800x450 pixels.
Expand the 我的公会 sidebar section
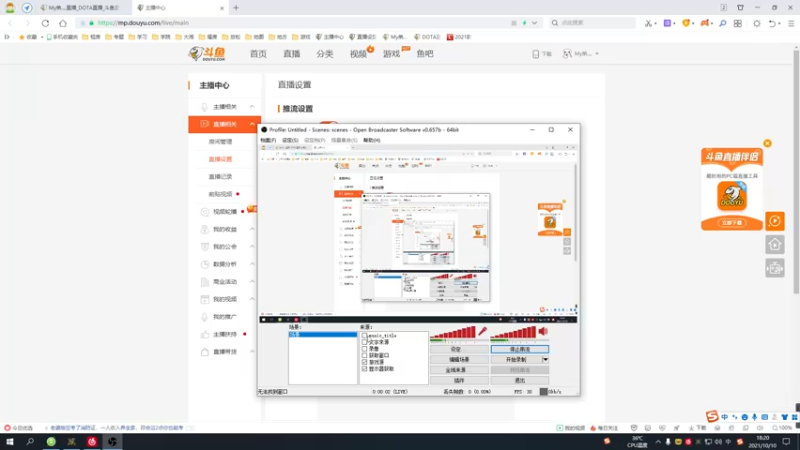(x=252, y=246)
